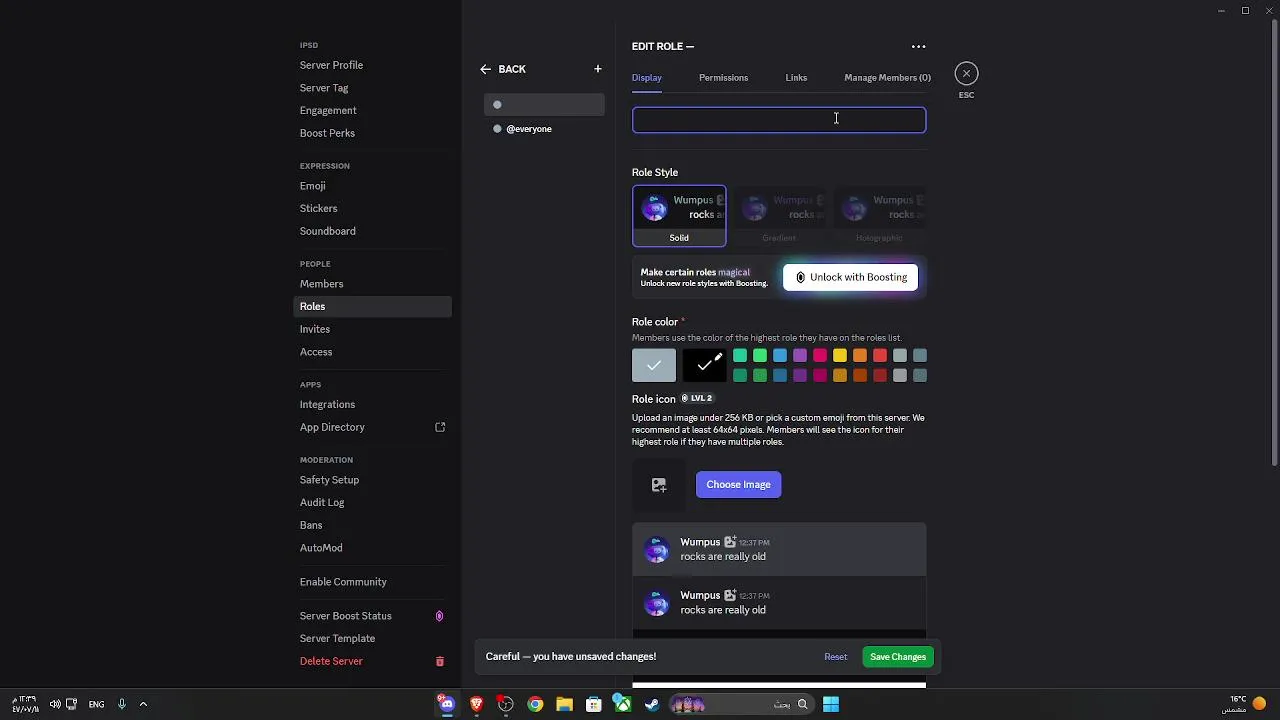Click the trash icon next to Delete Server

[x=439, y=661]
